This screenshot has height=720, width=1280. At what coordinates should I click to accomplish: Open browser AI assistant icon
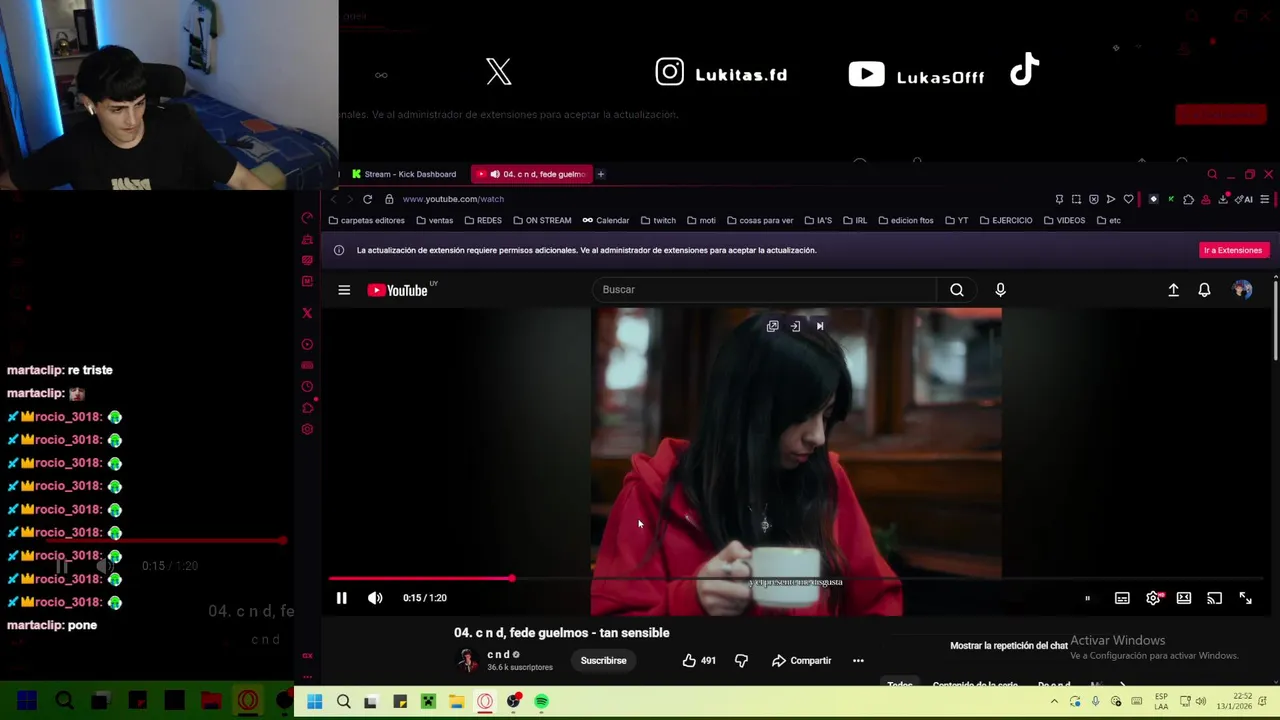tap(1246, 199)
